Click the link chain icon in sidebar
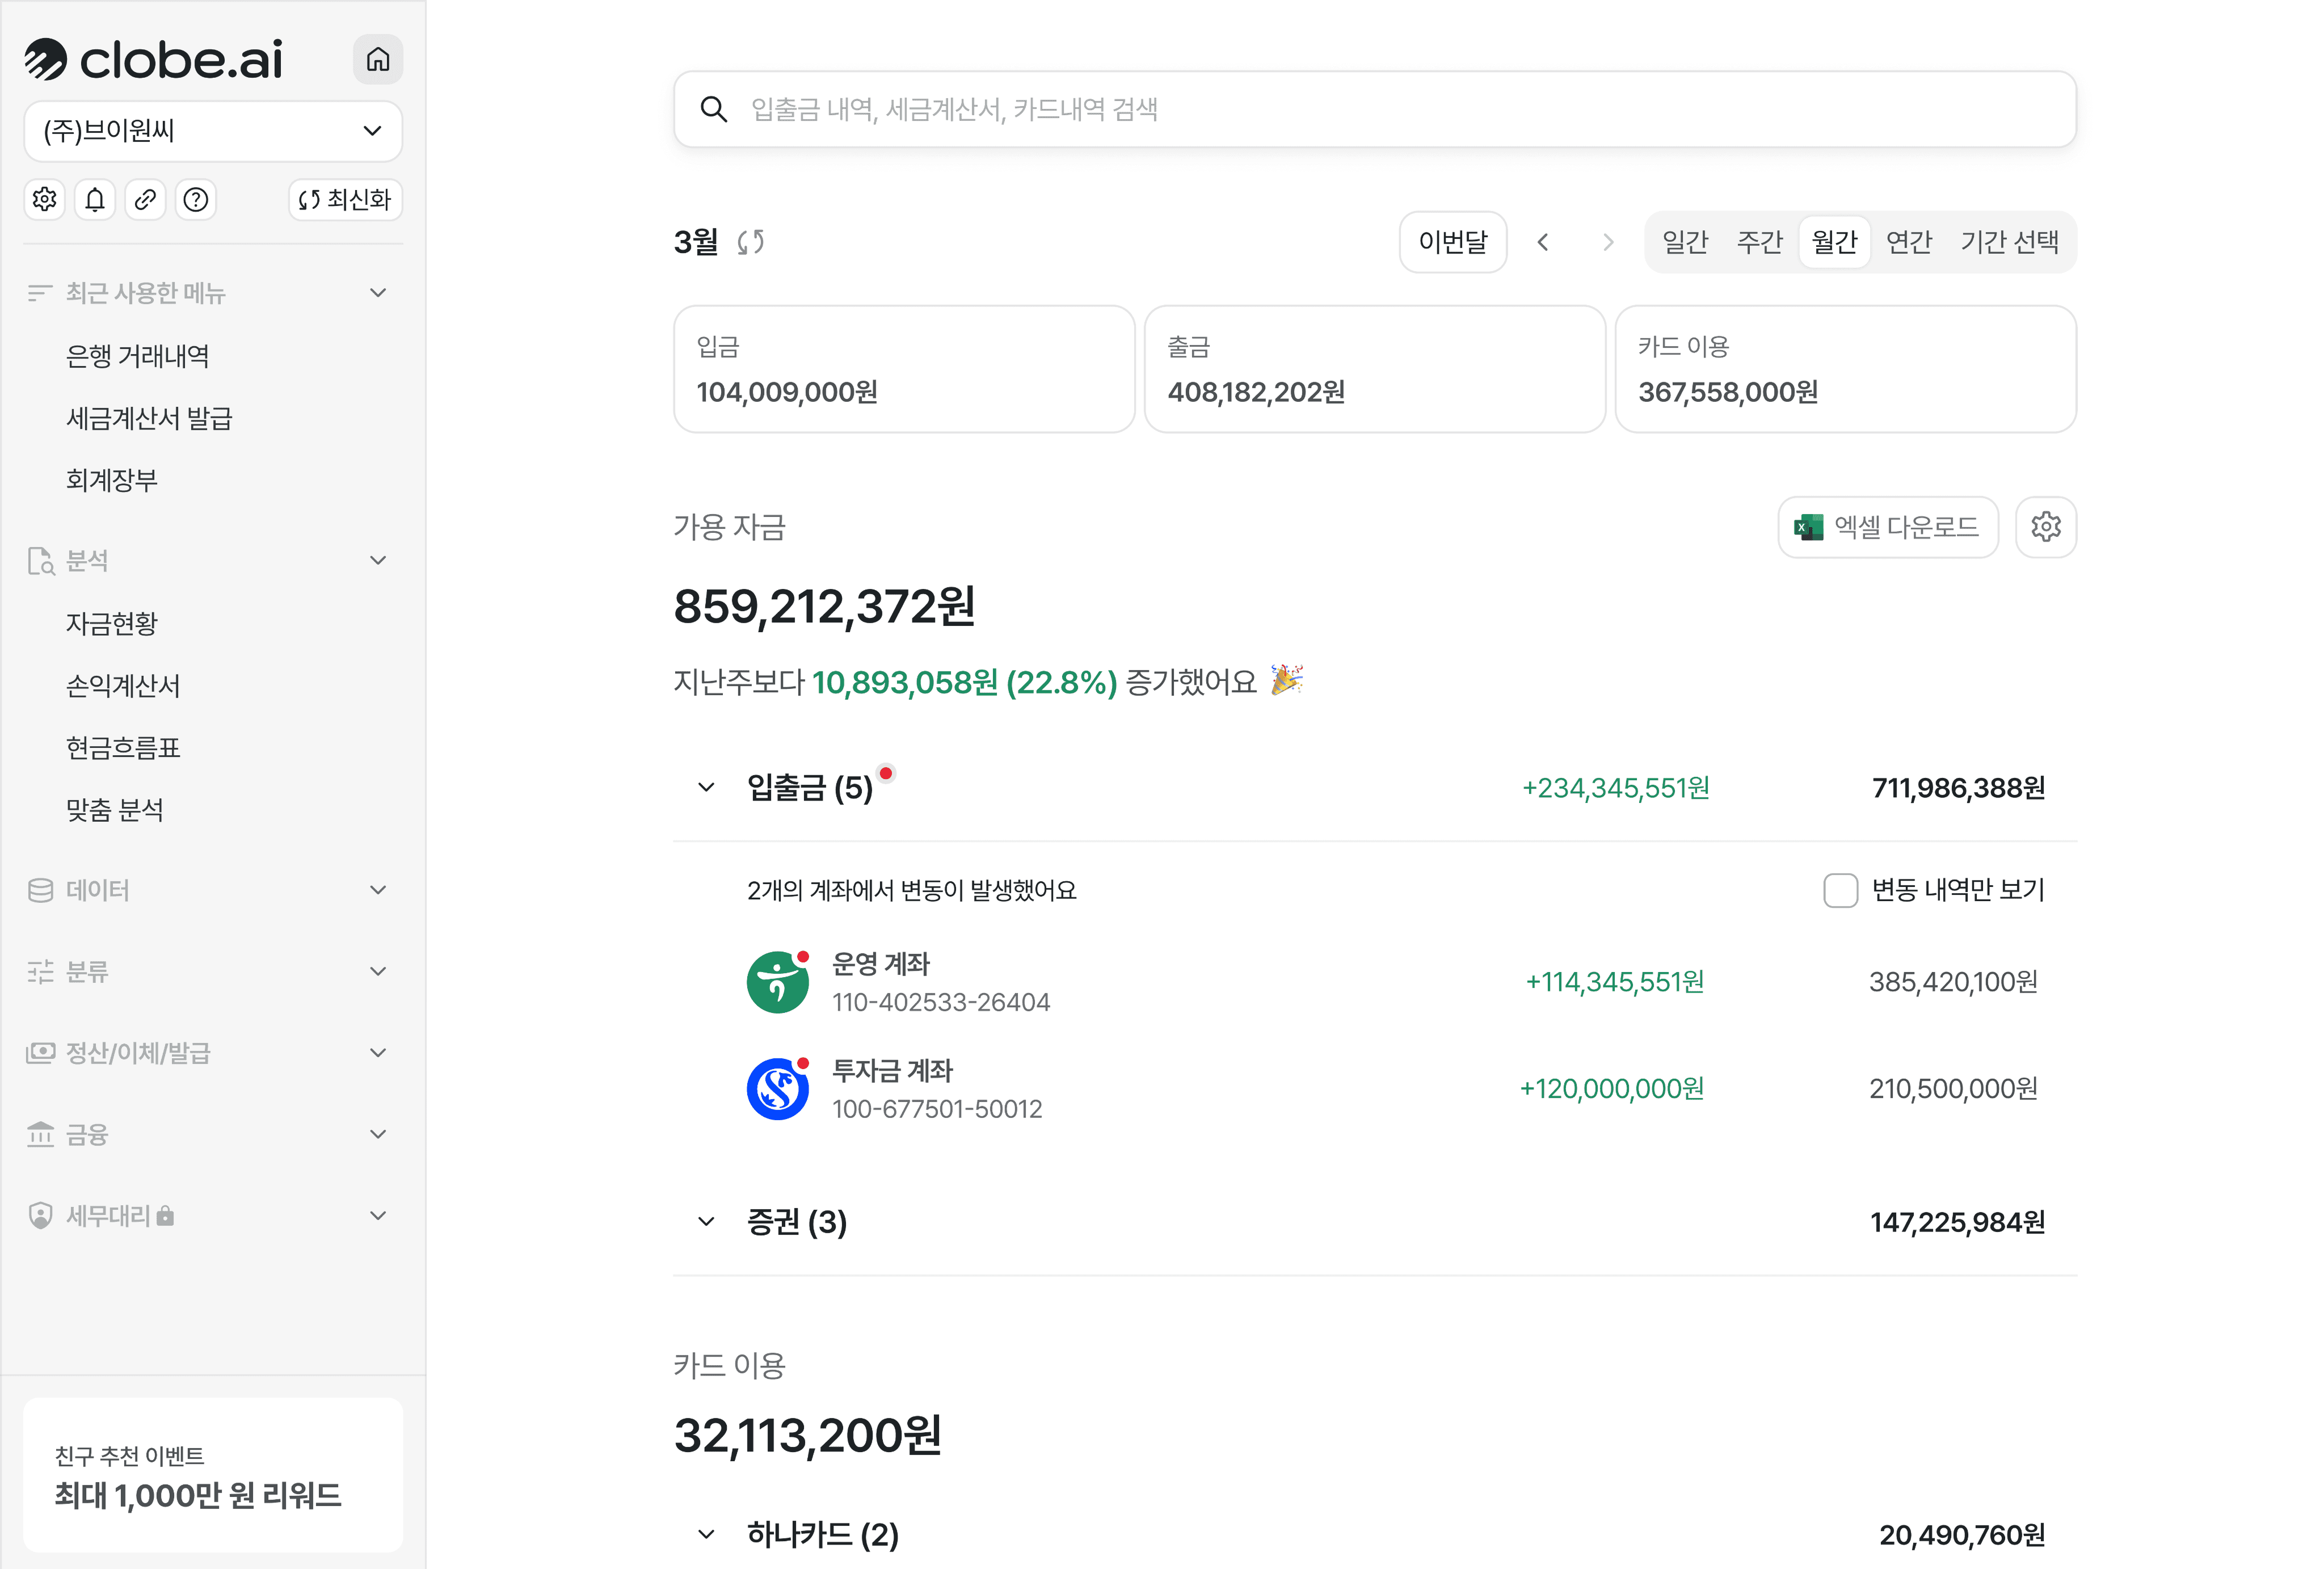This screenshot has width=2324, height=1569. point(145,200)
